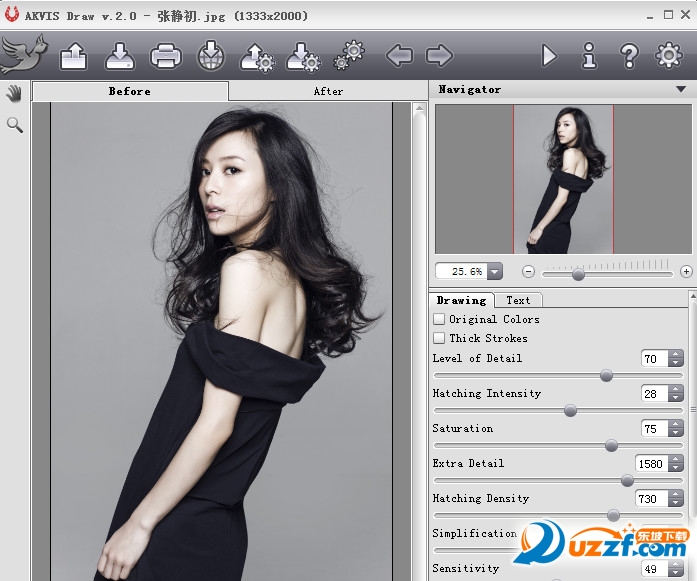Collapse the Navigator panel arrow
This screenshot has height=581, width=697.
pyautogui.click(x=681, y=89)
